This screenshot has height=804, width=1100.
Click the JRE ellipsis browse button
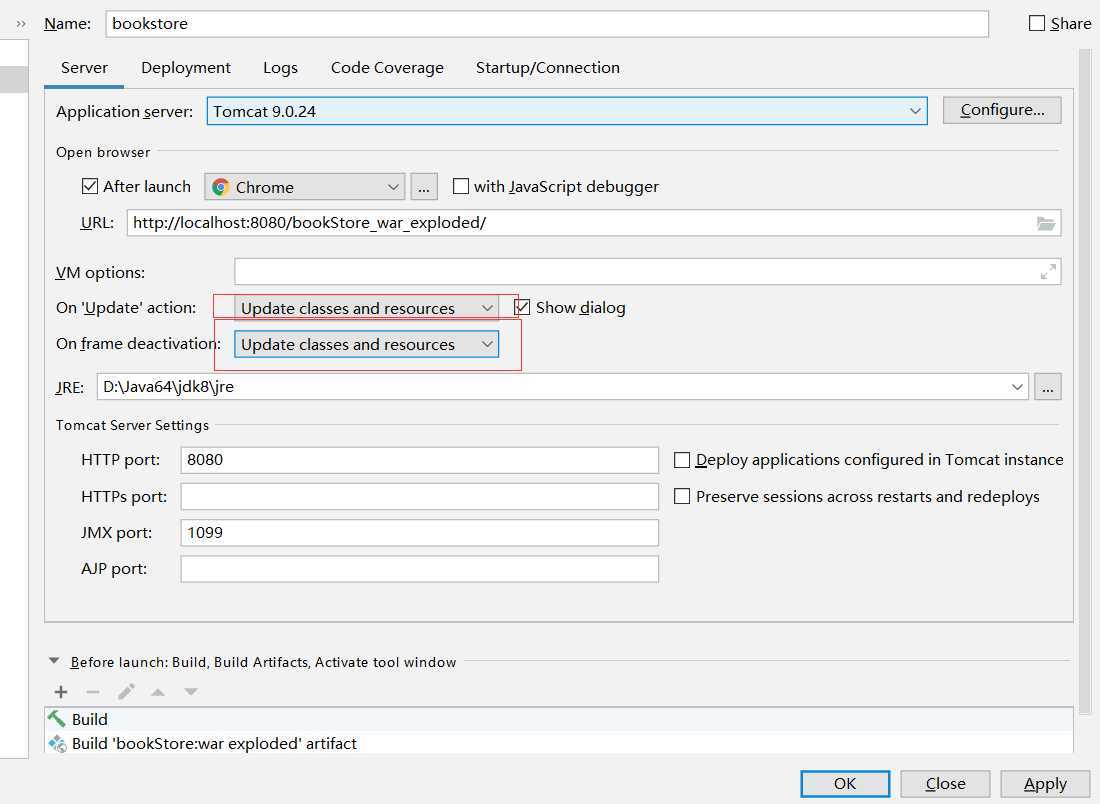[1047, 387]
